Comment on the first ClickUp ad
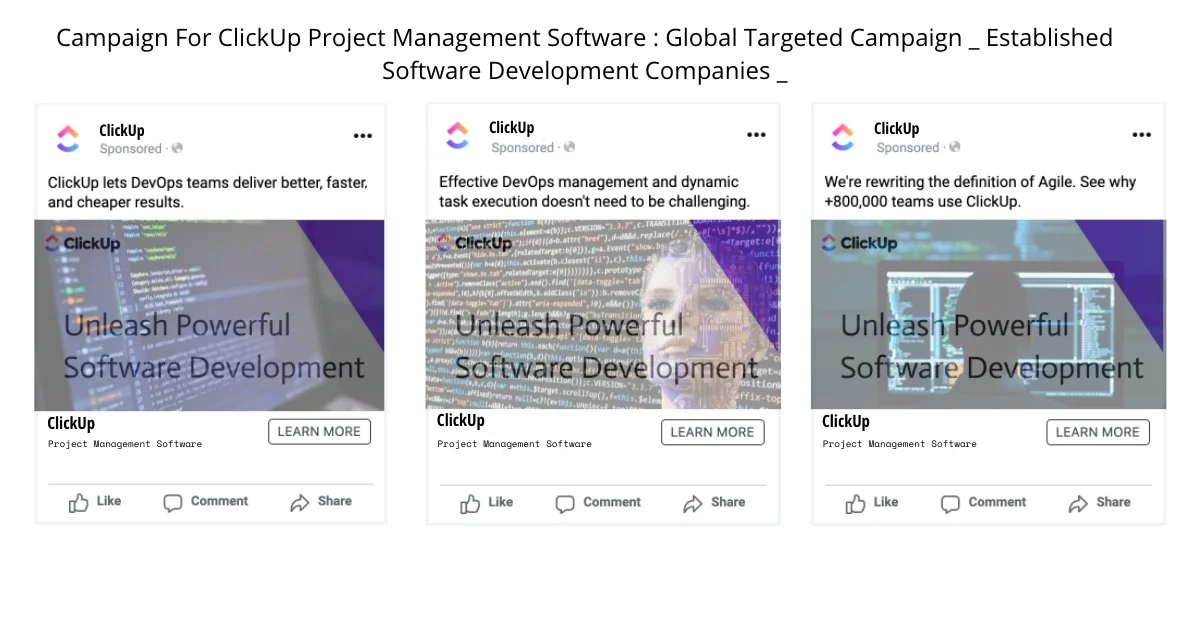 tap(206, 502)
